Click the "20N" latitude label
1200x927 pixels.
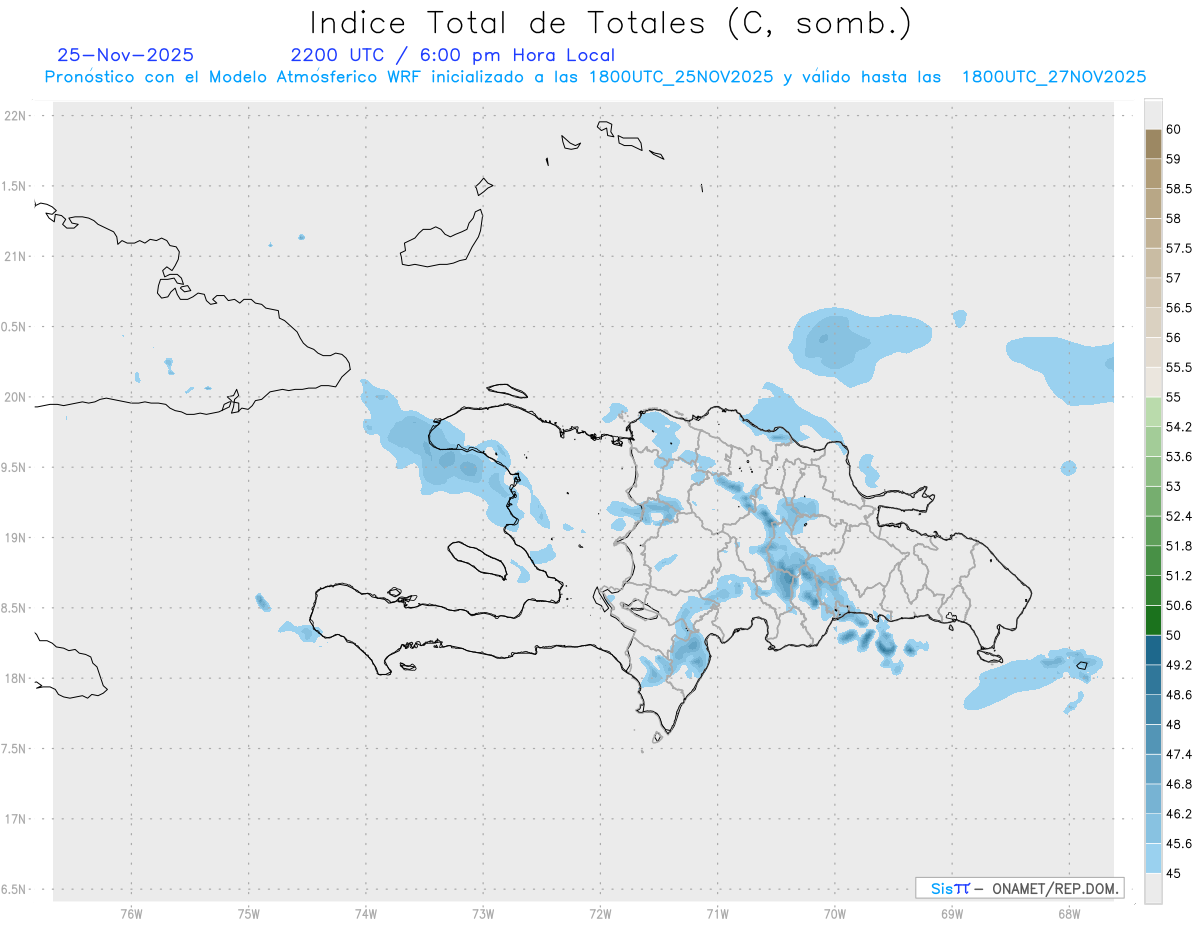coord(17,397)
